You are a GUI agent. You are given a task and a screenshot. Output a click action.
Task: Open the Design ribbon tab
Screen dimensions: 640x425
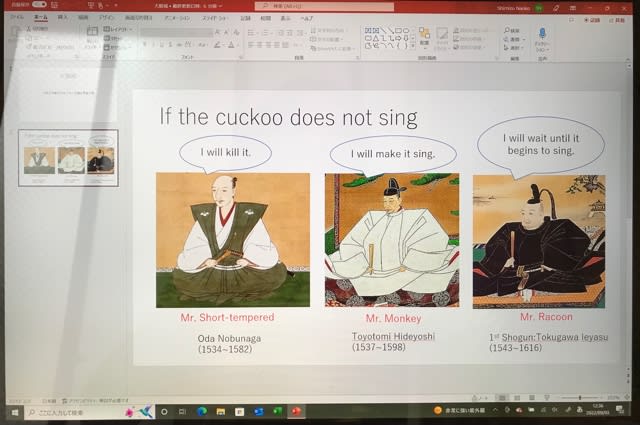point(106,18)
